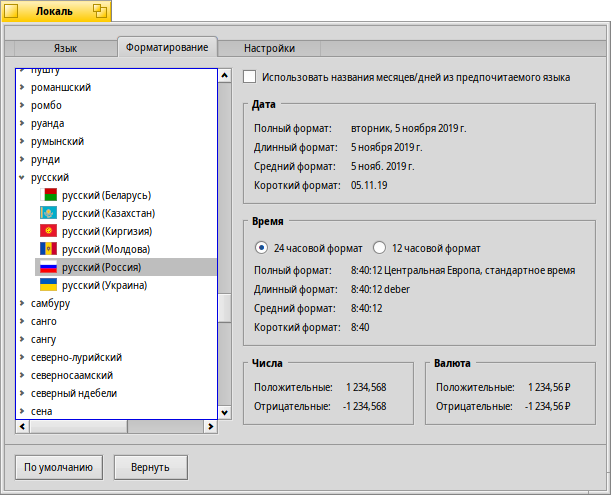The width and height of the screenshot is (611, 495).
Task: Click the close box in yellow title tab
Action: pos(11,11)
